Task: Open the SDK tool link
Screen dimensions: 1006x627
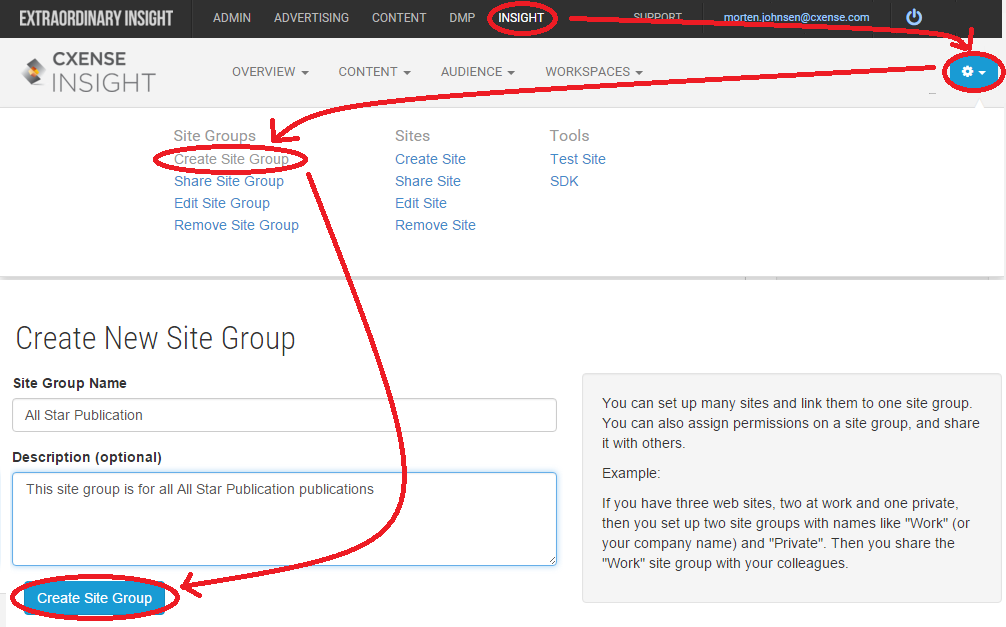Action: (564, 181)
